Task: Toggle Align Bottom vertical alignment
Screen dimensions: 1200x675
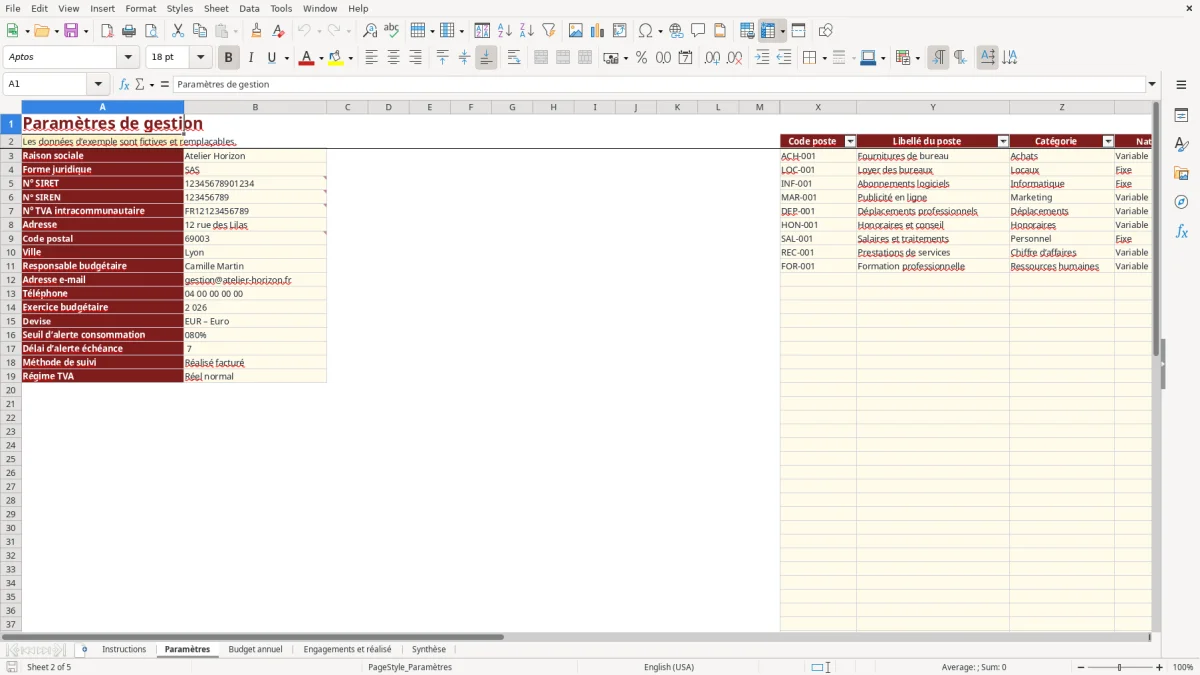Action: (486, 58)
